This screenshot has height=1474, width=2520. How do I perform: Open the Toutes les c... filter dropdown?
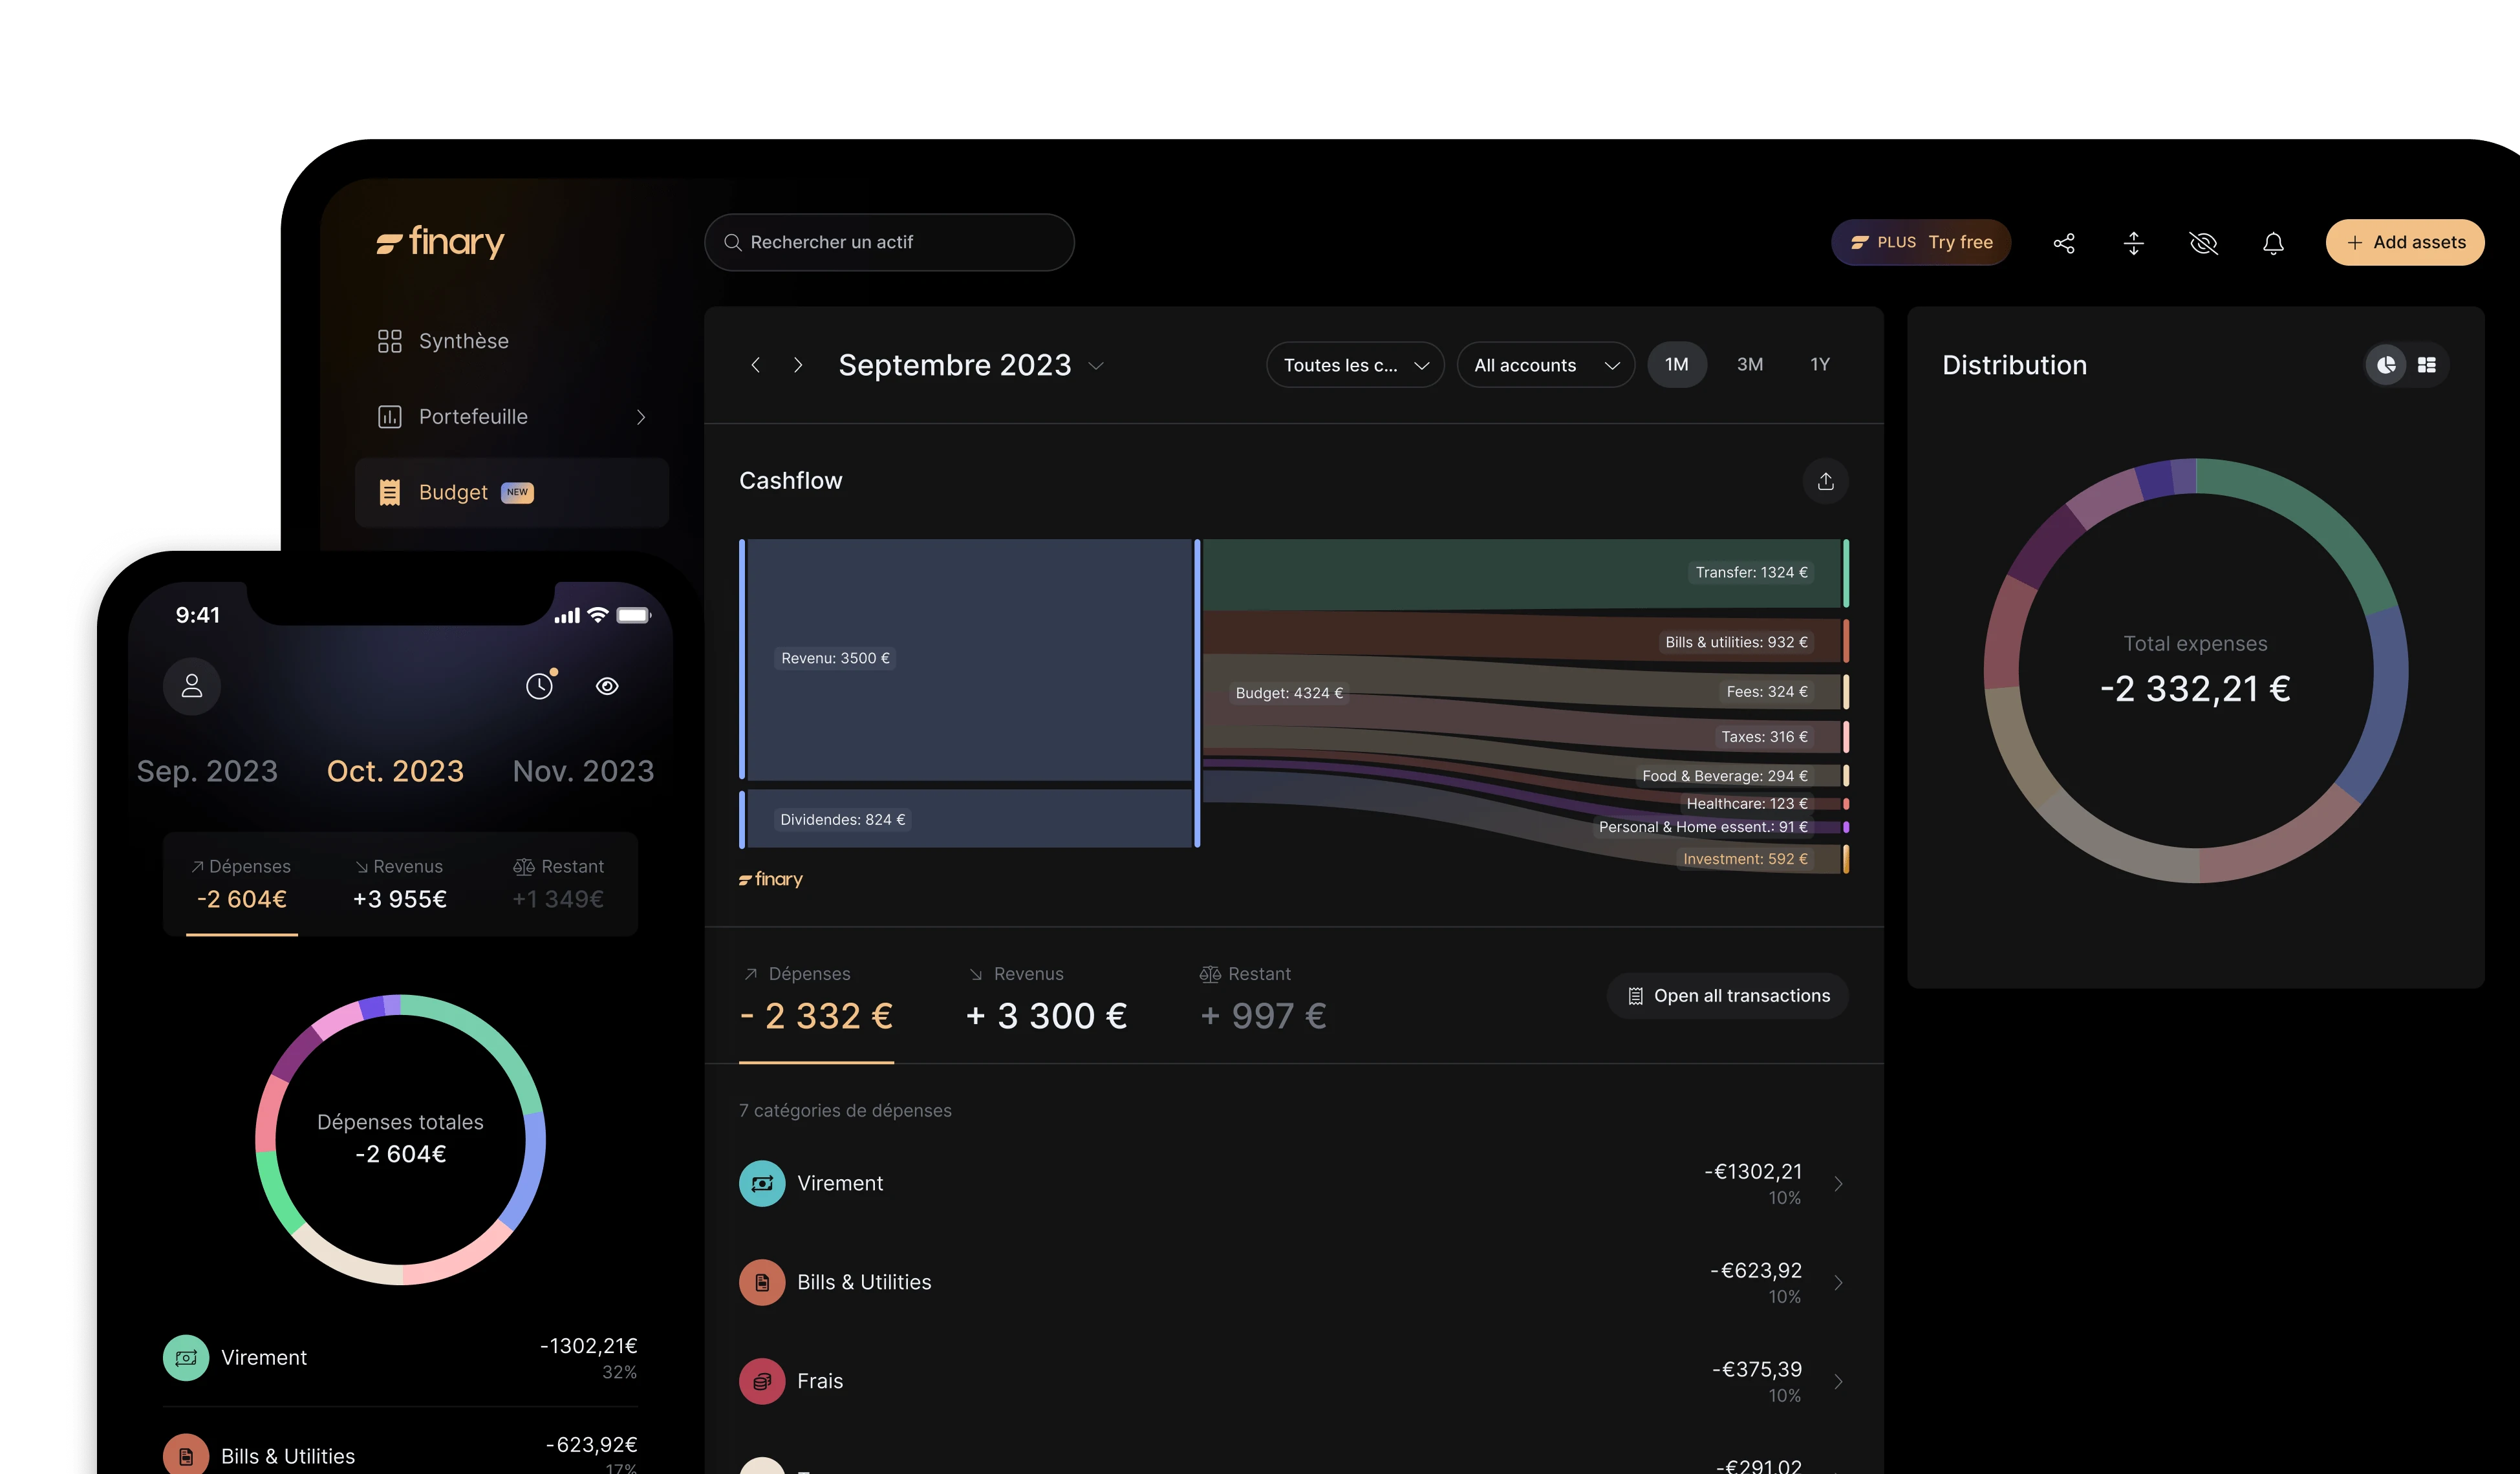click(1354, 365)
